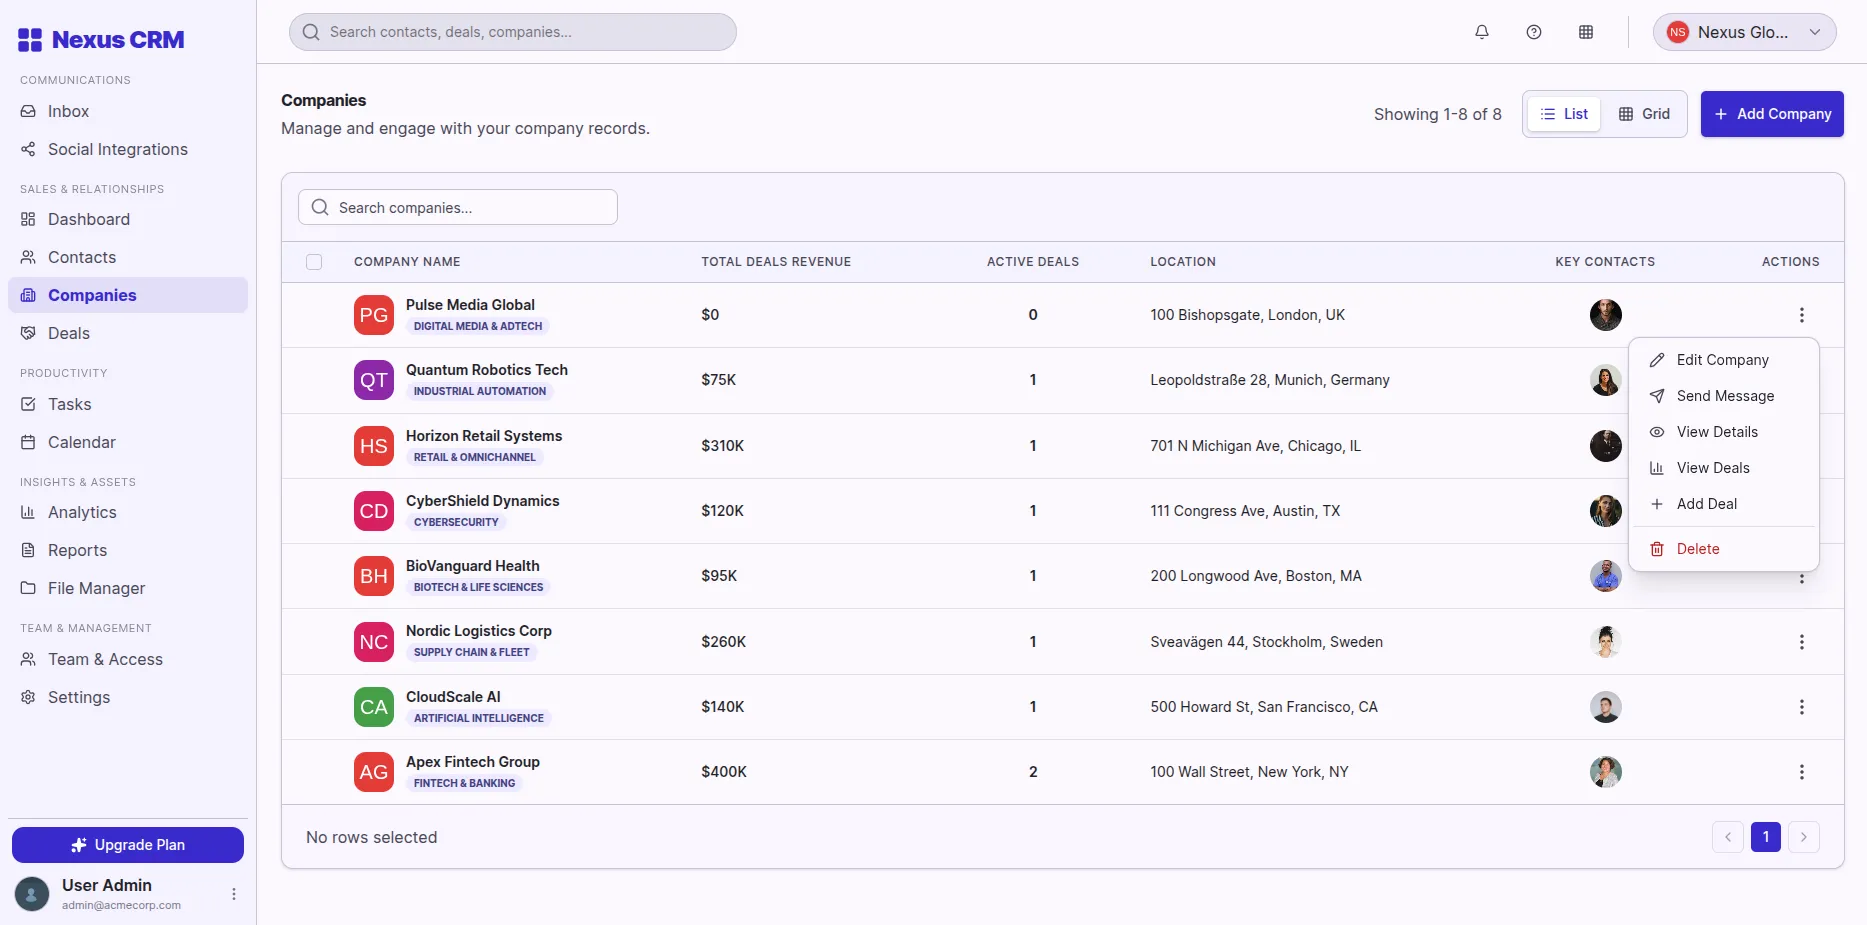1867x925 pixels.
Task: Click the Nexus CRM logo
Action: click(x=101, y=40)
